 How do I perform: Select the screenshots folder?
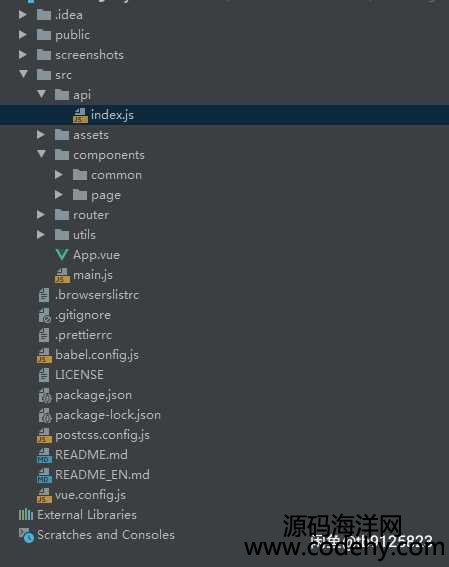(89, 55)
